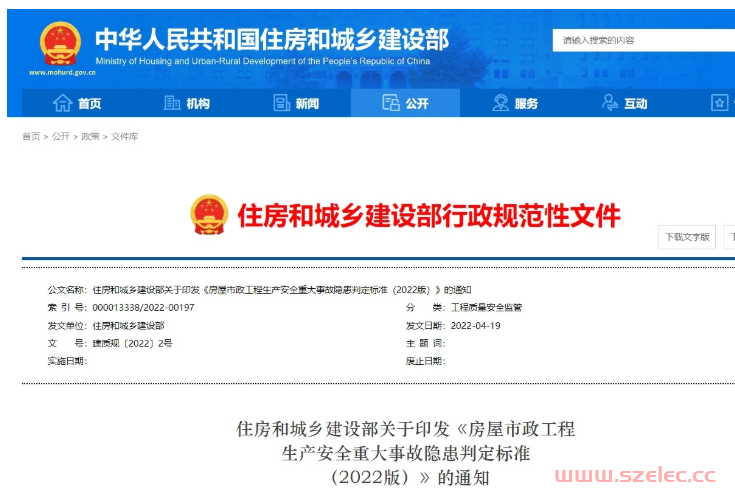
Task: Open the 公开 navigation tab
Action: (x=405, y=103)
